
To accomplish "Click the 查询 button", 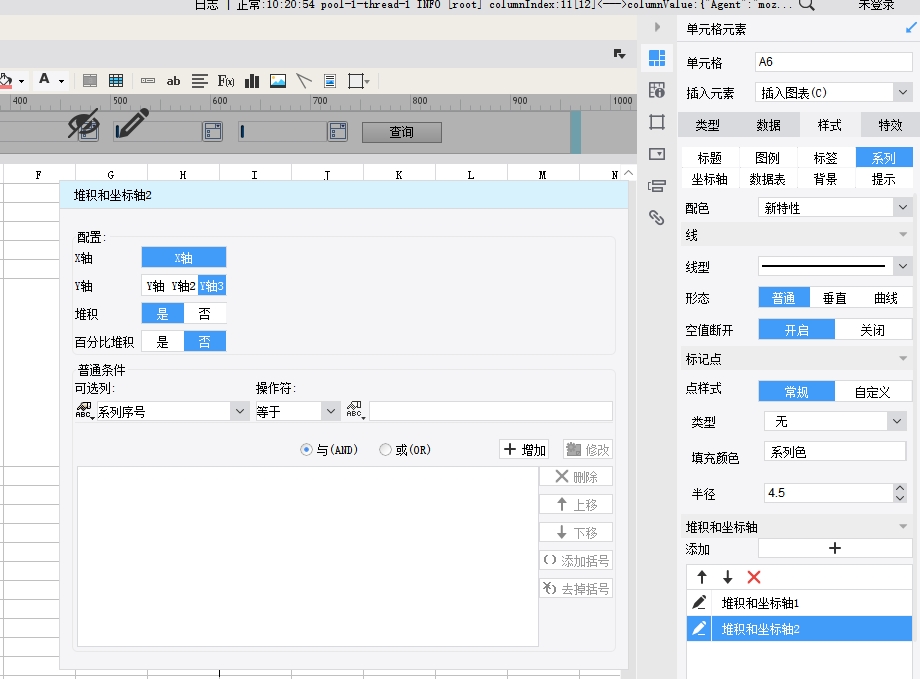I will pos(402,133).
